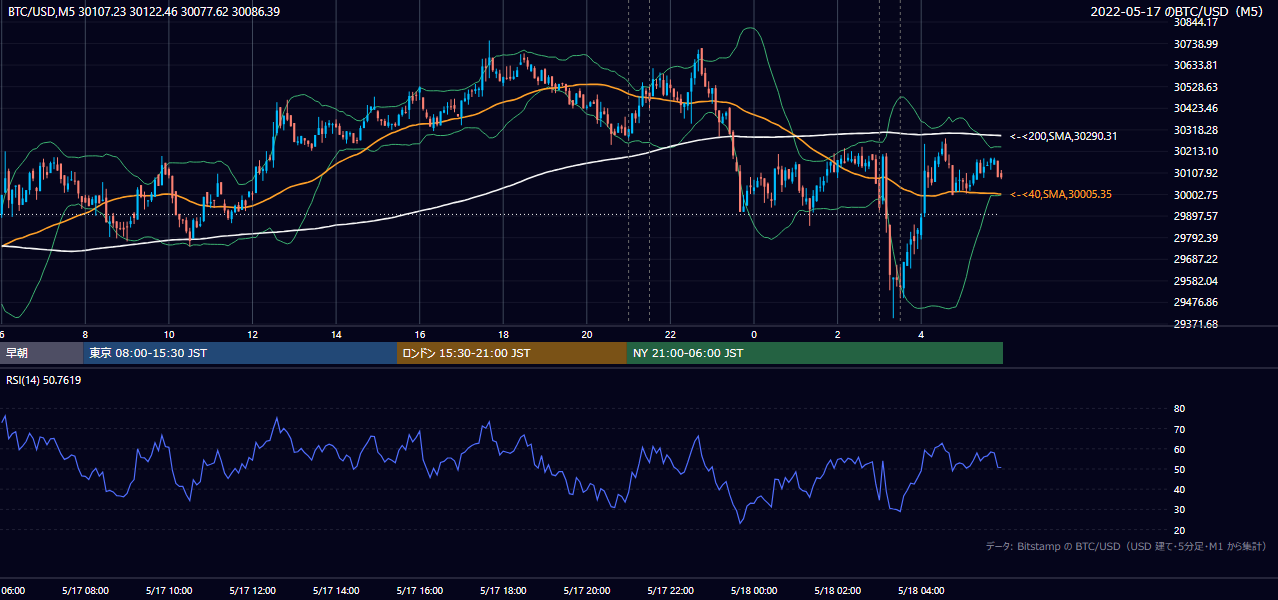Click RSI scale value 80
This screenshot has height=600, width=1278.
pyautogui.click(x=1179, y=409)
